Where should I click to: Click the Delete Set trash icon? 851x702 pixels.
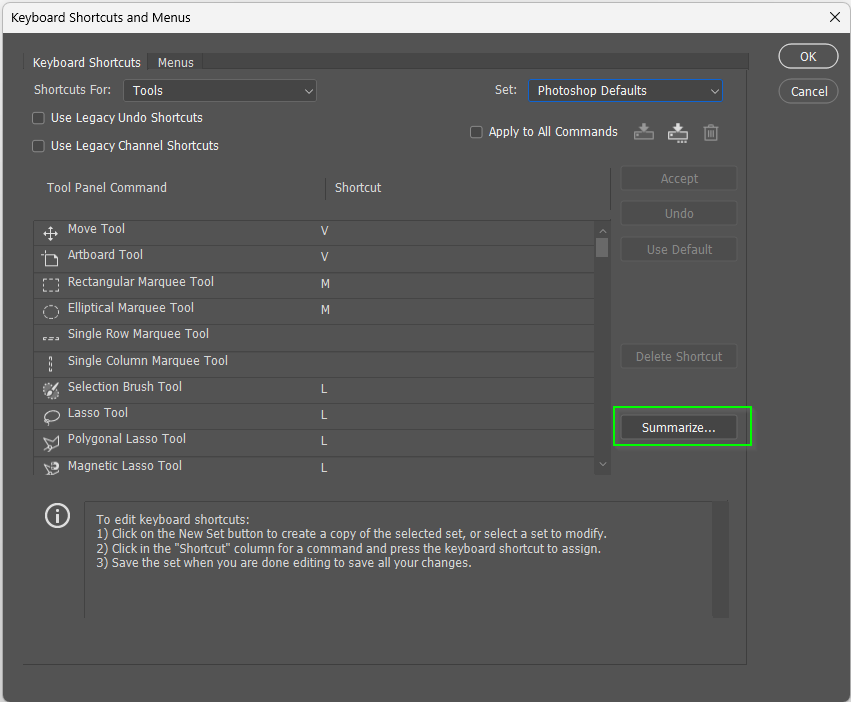(x=710, y=132)
